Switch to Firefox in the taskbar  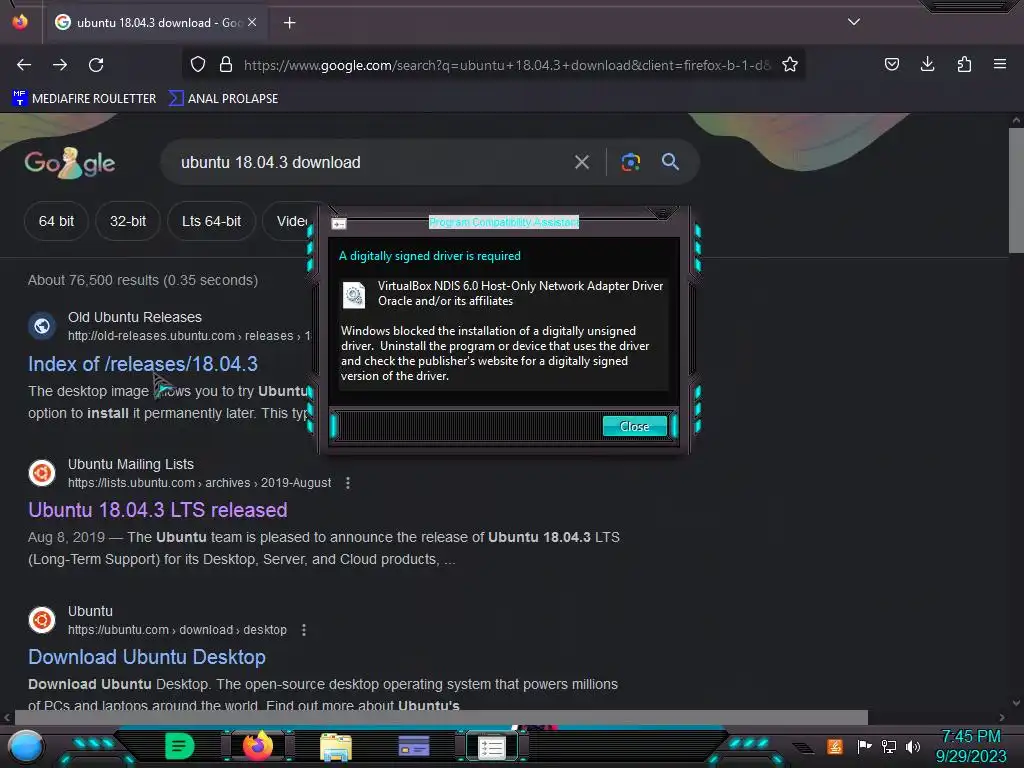coord(257,746)
